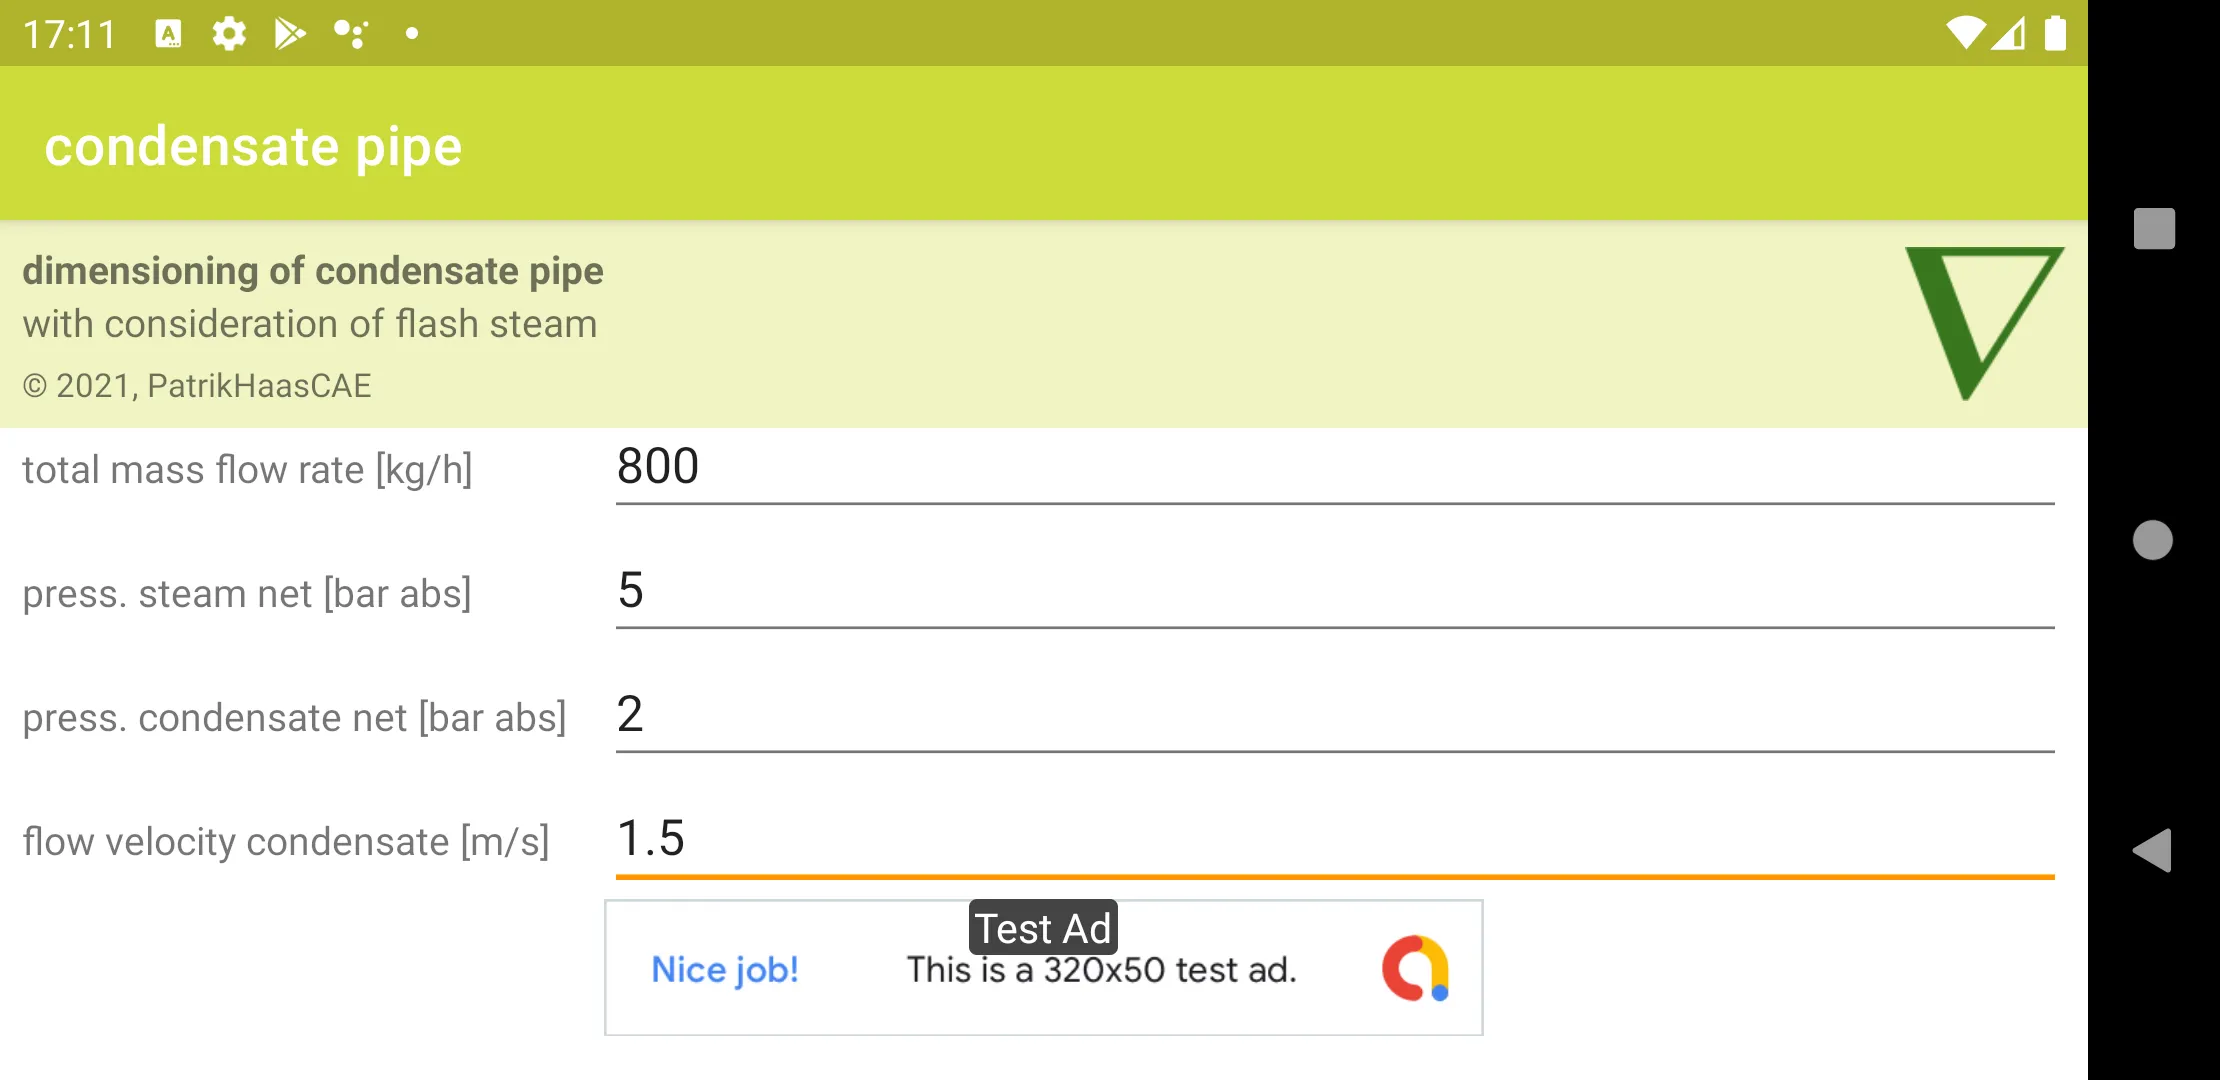Tap the PatrikHaasCAE copyright text

tap(197, 386)
